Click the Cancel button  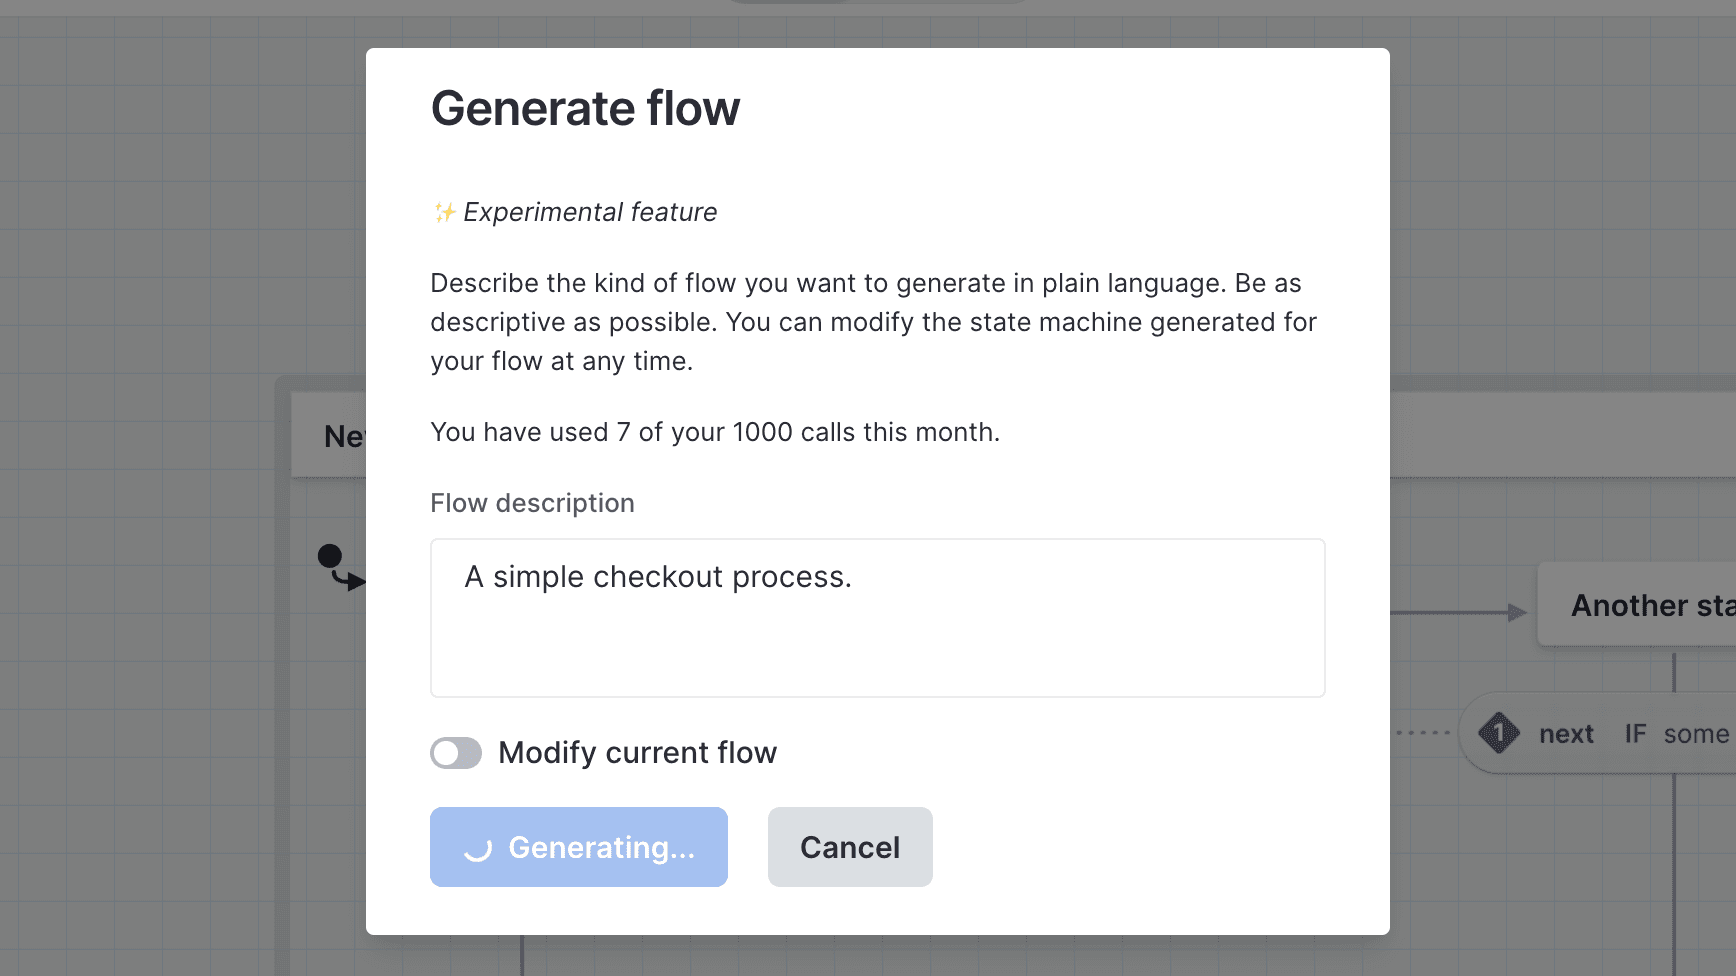point(849,847)
